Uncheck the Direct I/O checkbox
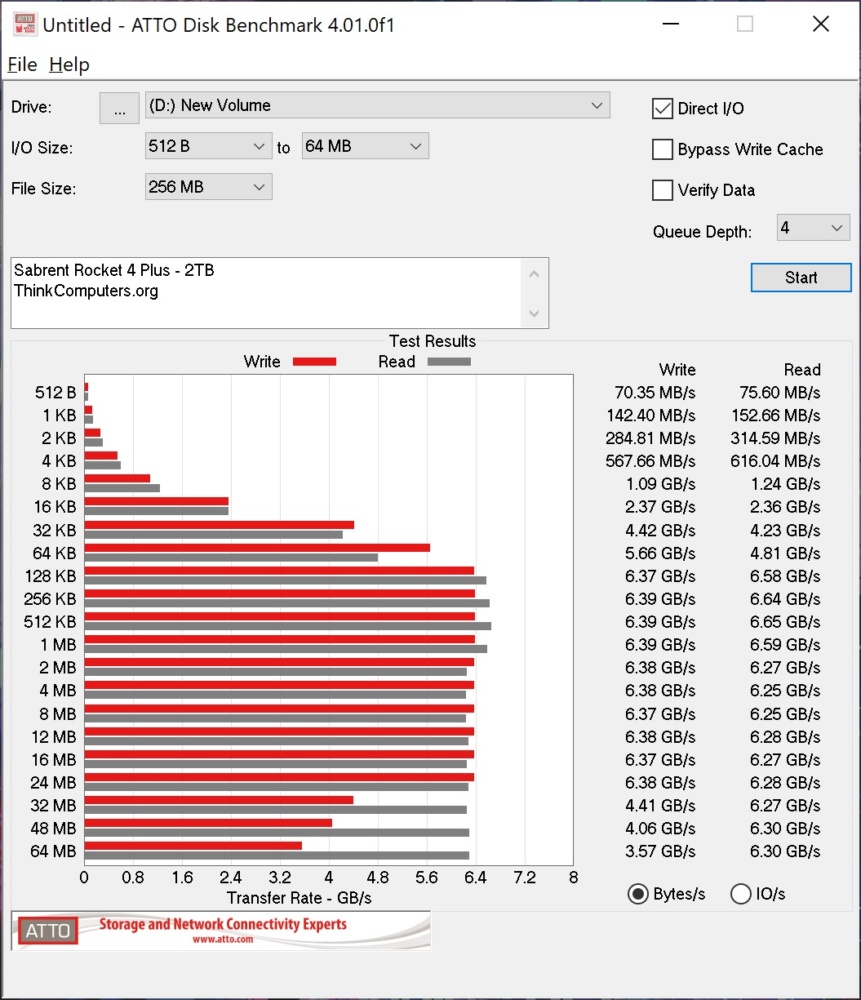Screen dimensions: 861x1000 662,108
